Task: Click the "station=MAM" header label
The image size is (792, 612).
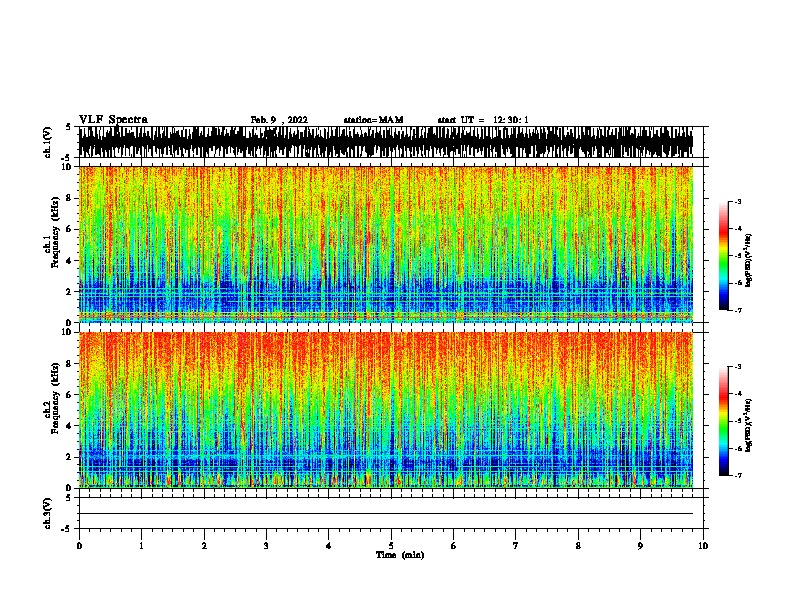Action: click(373, 120)
